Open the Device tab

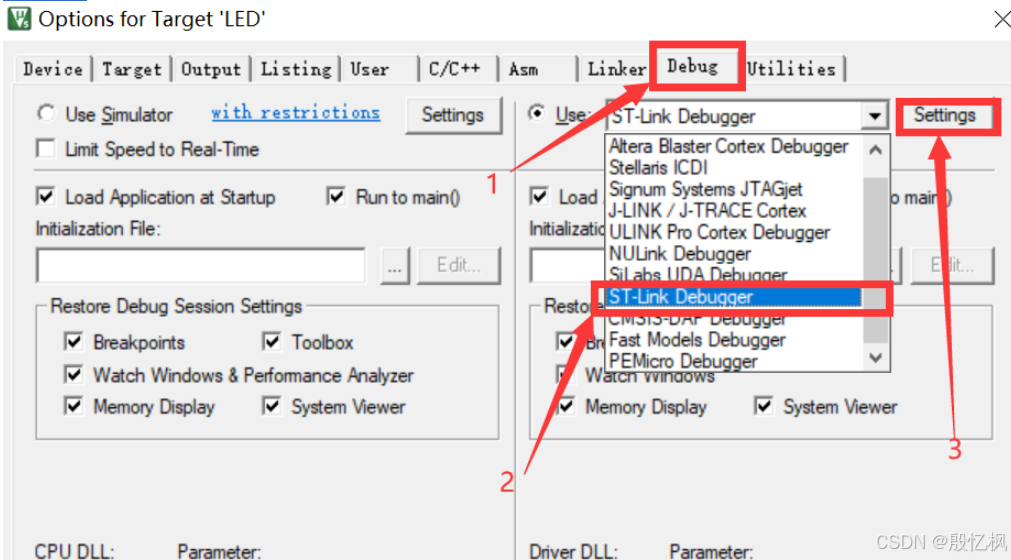click(x=53, y=69)
